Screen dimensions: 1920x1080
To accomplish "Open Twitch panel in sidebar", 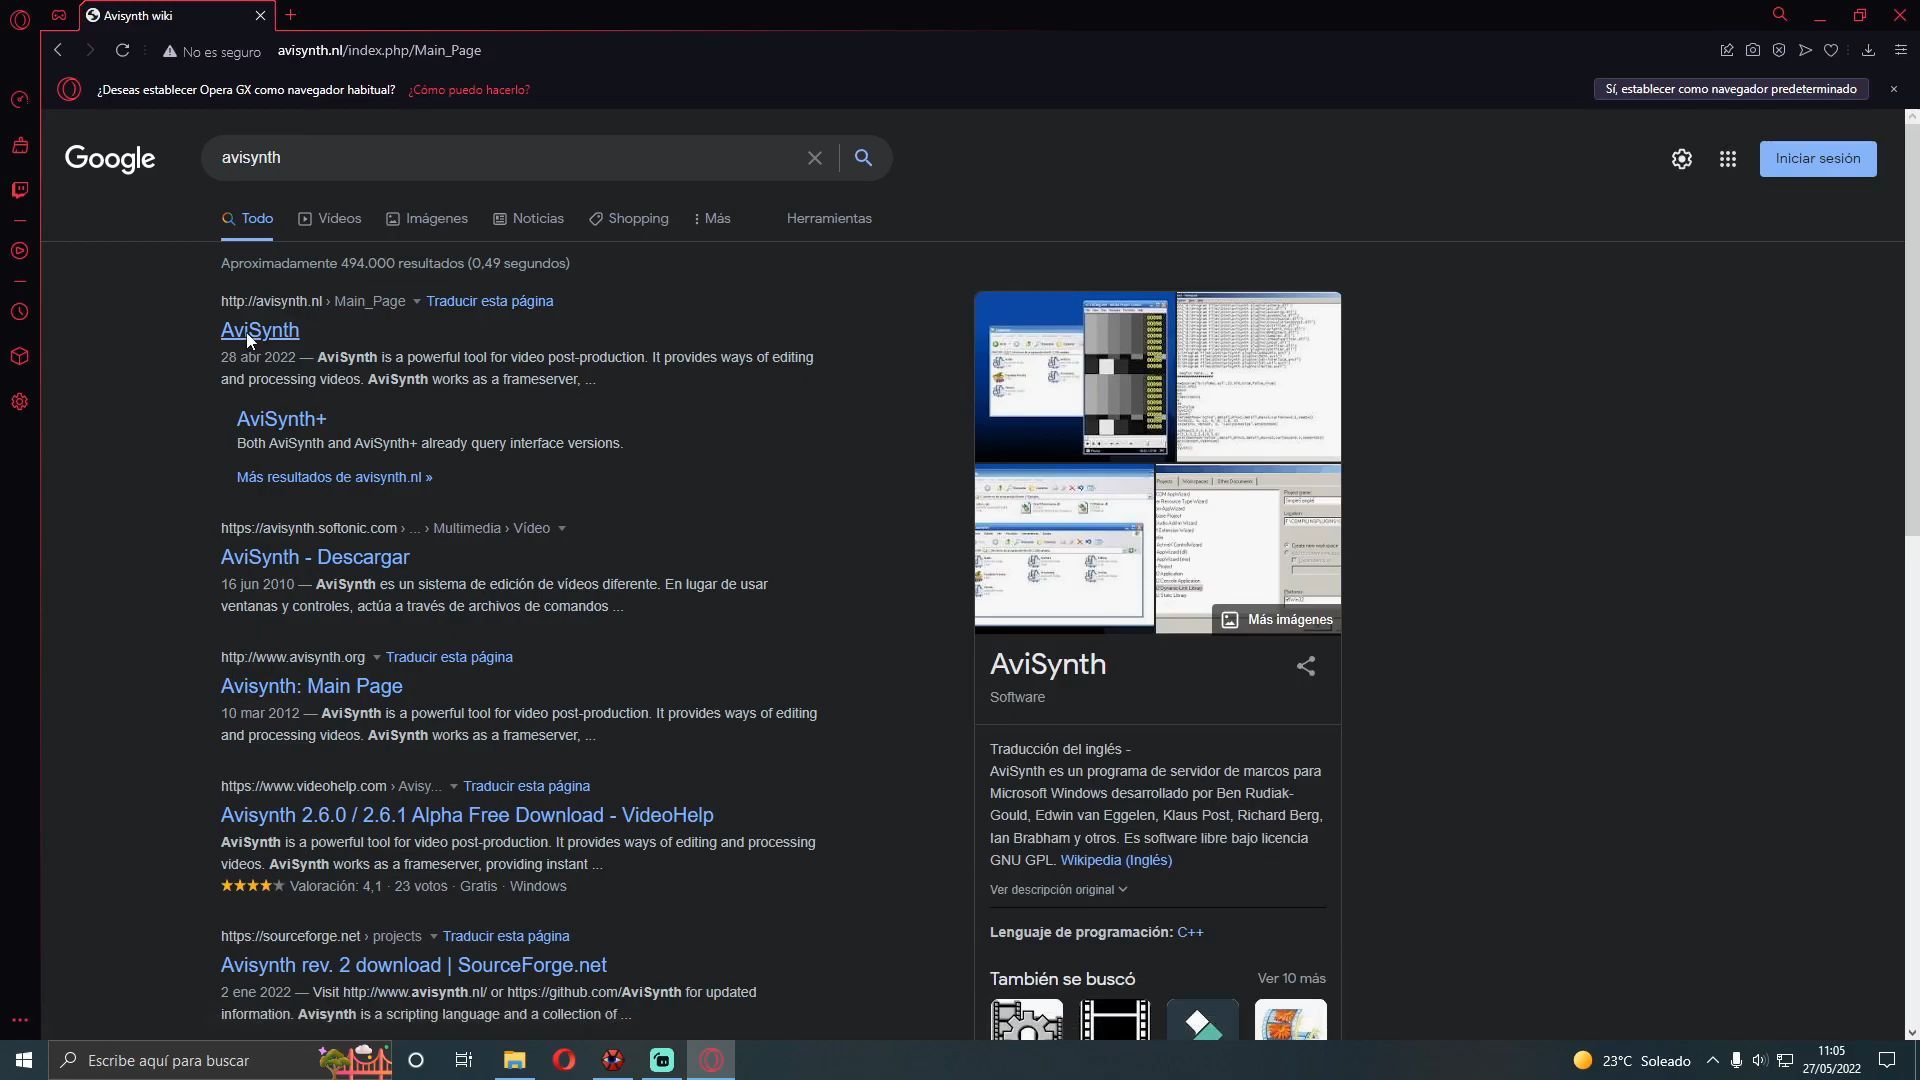I will 19,190.
